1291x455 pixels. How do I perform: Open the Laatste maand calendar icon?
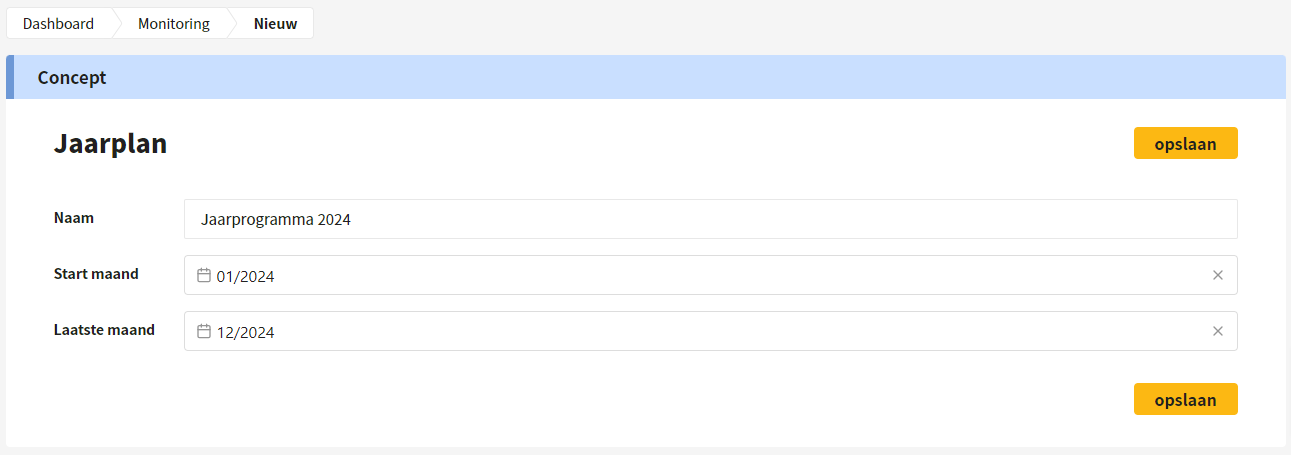(203, 331)
